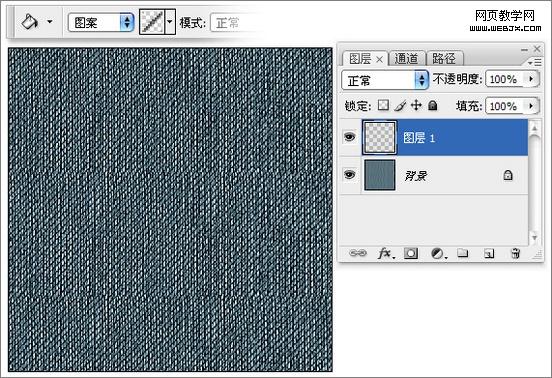Create new adjustment layer icon
The width and height of the screenshot is (552, 378).
coord(438,253)
